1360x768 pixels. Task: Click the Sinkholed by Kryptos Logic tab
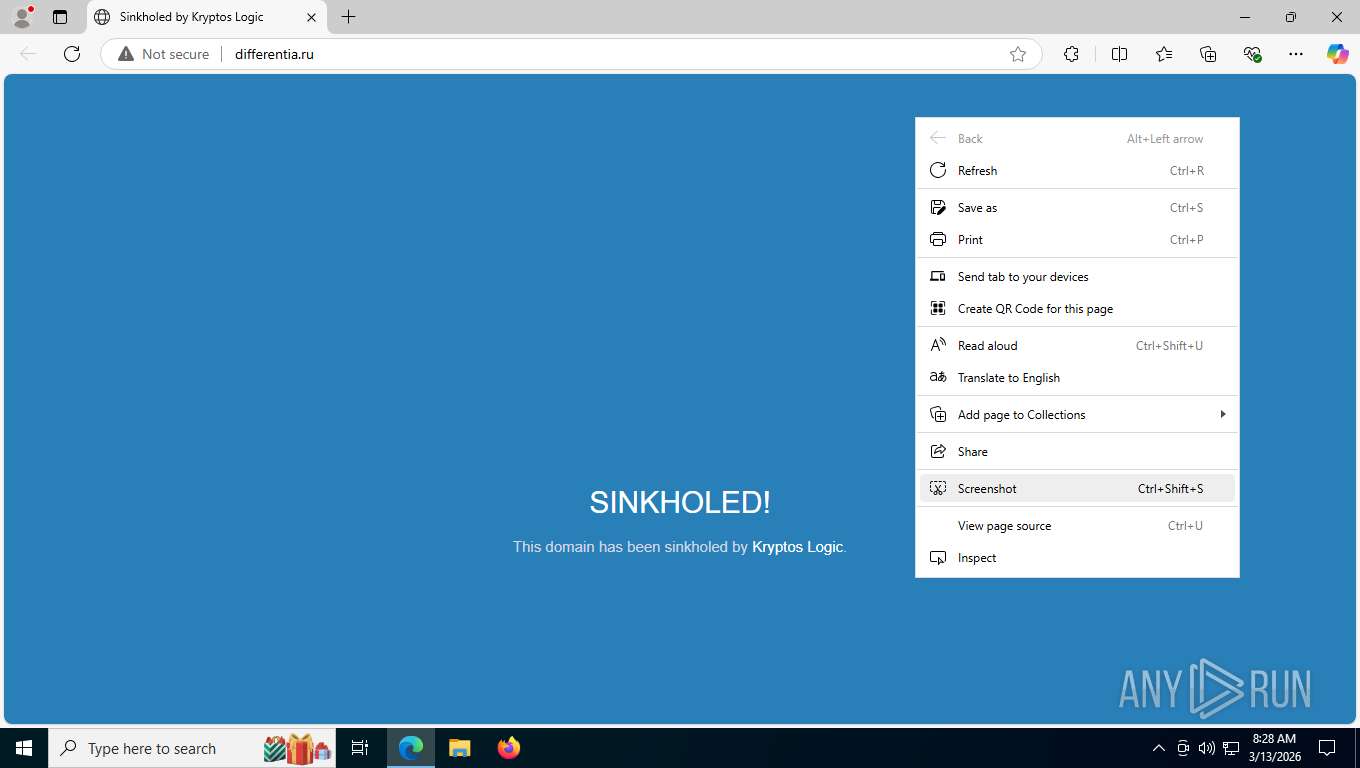point(207,17)
